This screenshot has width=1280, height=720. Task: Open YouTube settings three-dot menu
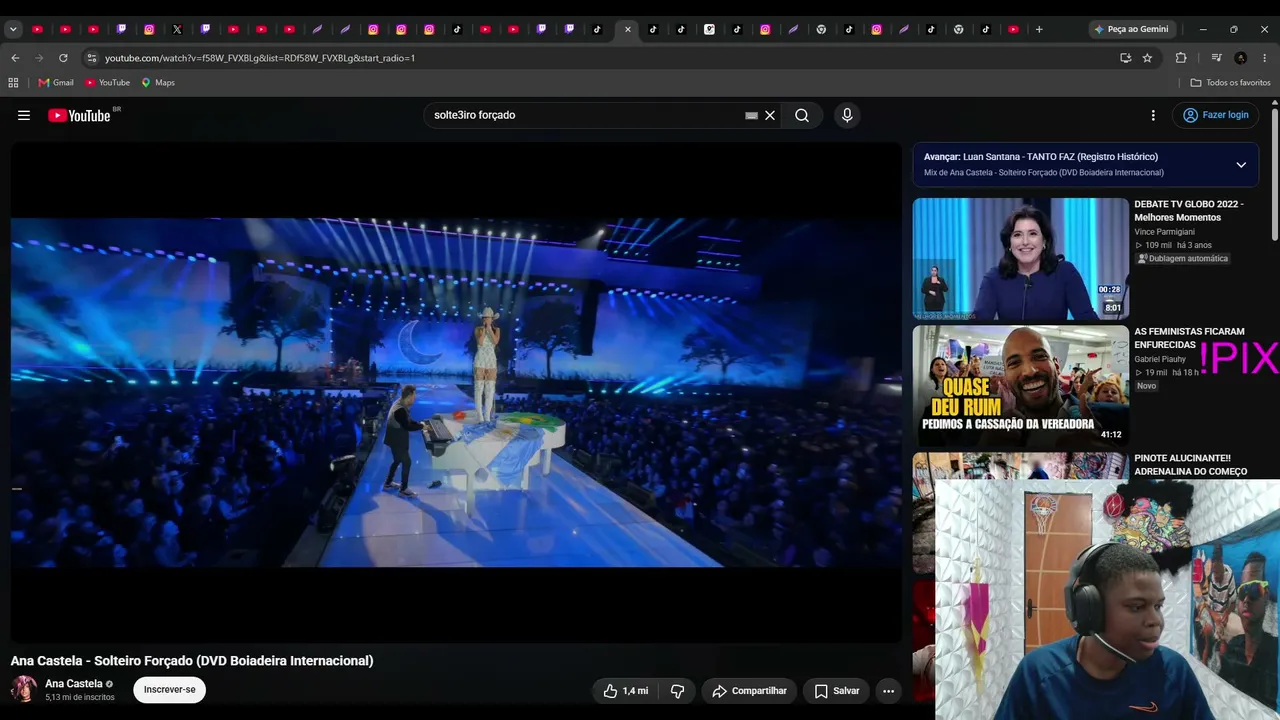tap(1153, 115)
